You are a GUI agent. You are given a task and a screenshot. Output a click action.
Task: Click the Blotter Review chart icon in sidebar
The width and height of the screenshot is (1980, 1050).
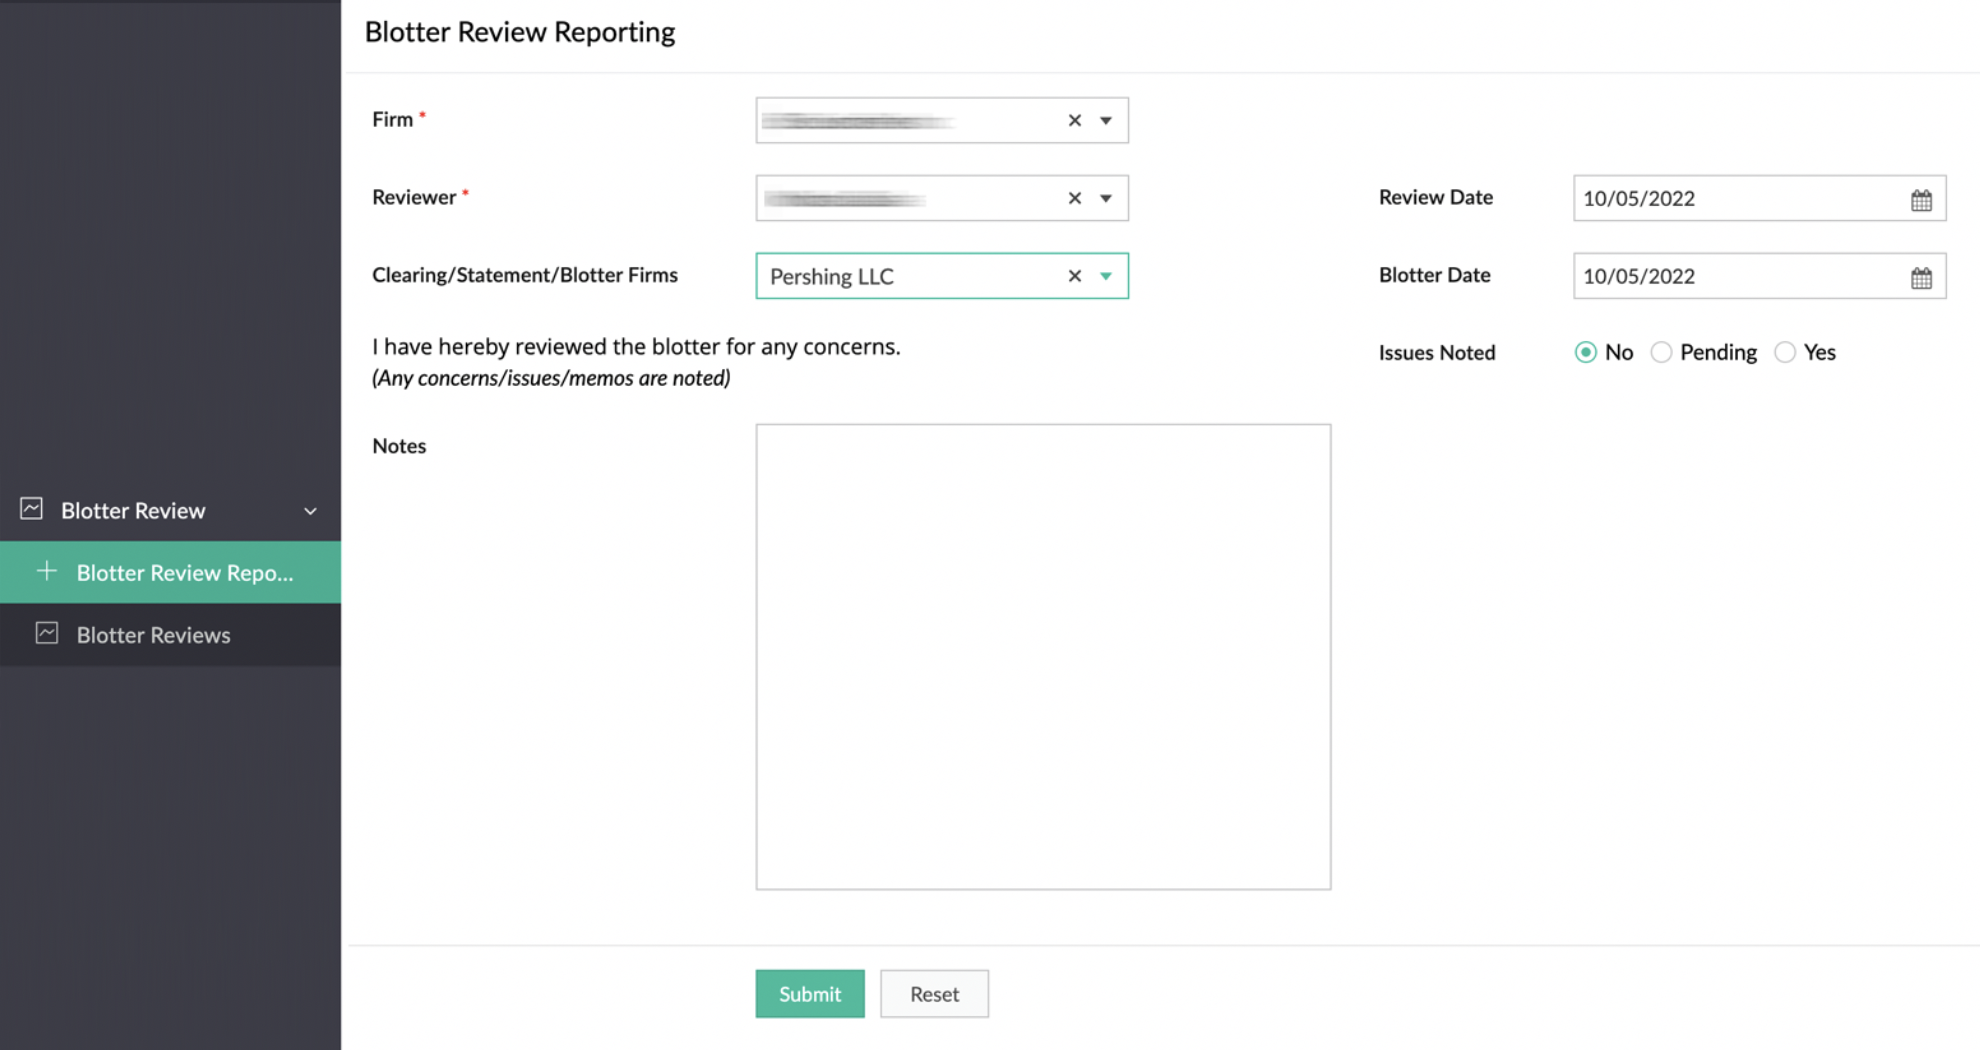32,509
